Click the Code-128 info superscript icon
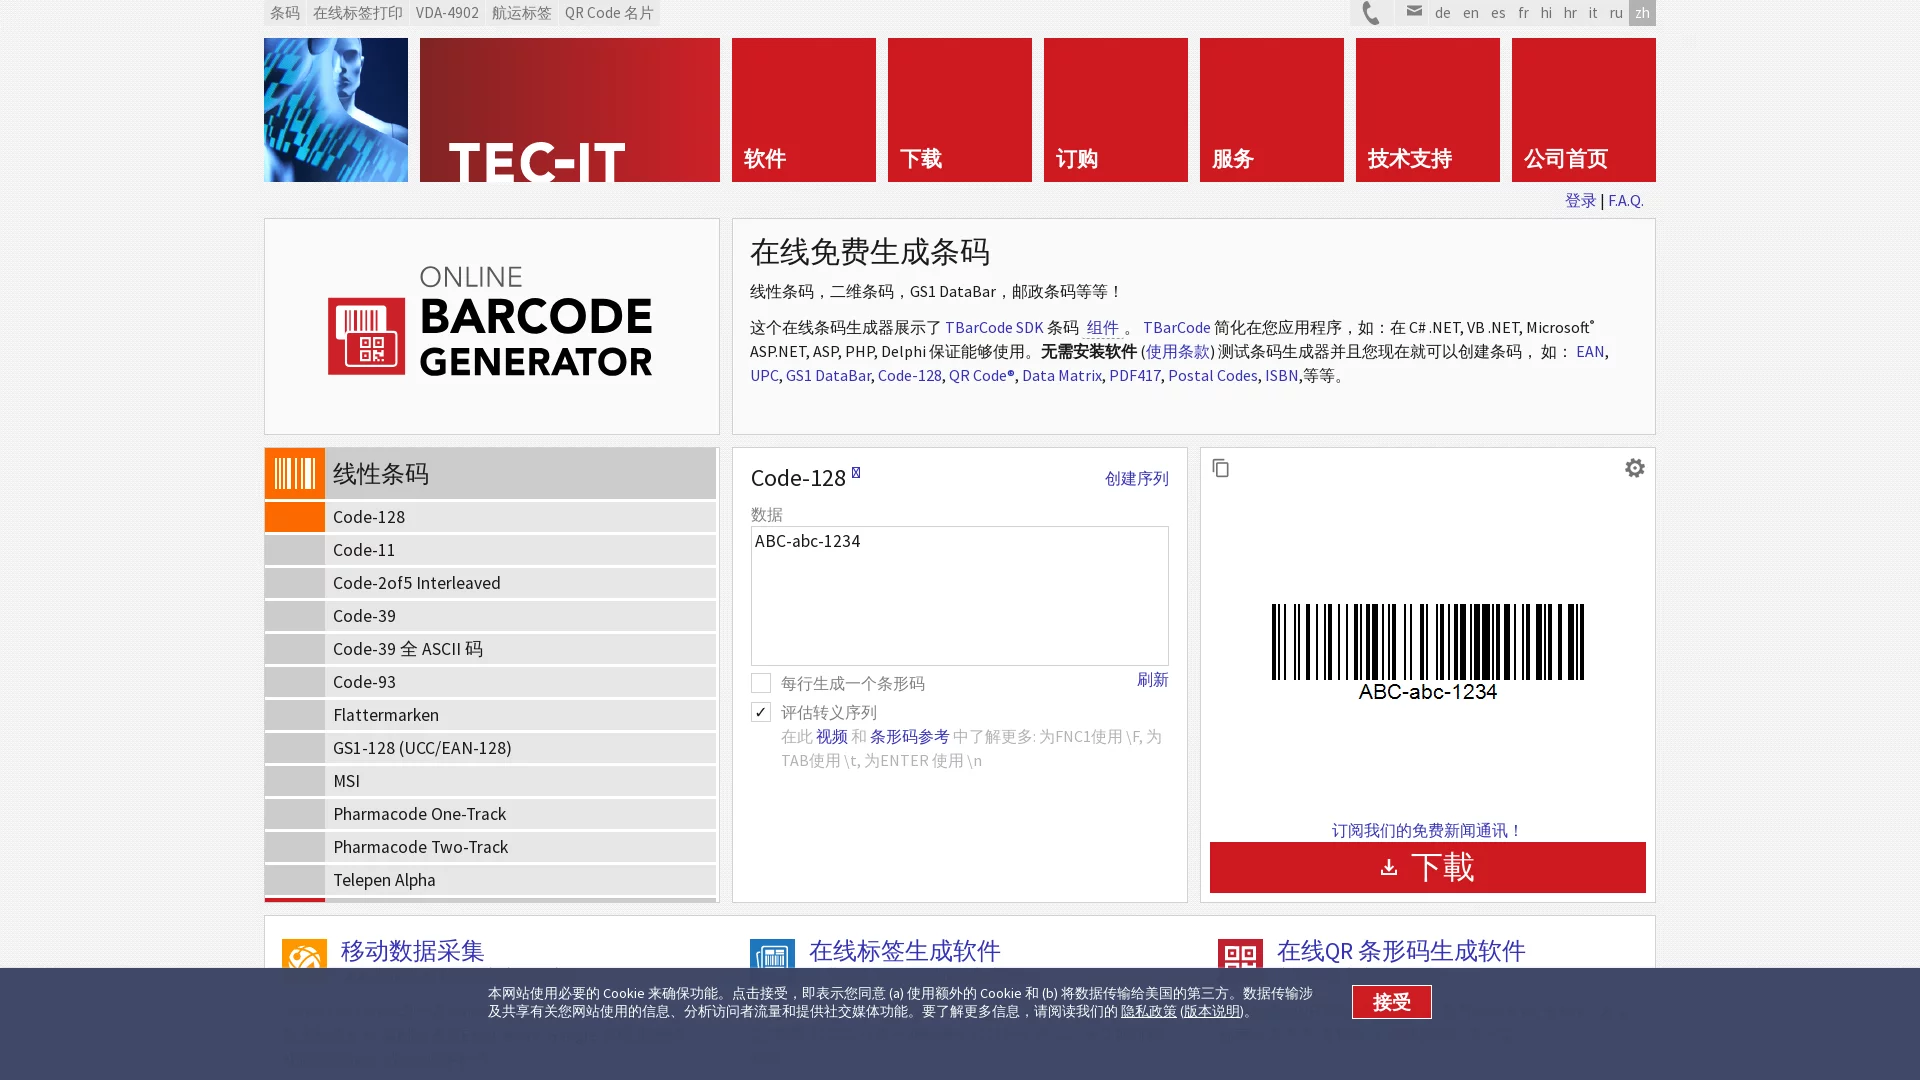The image size is (1920, 1080). point(856,472)
